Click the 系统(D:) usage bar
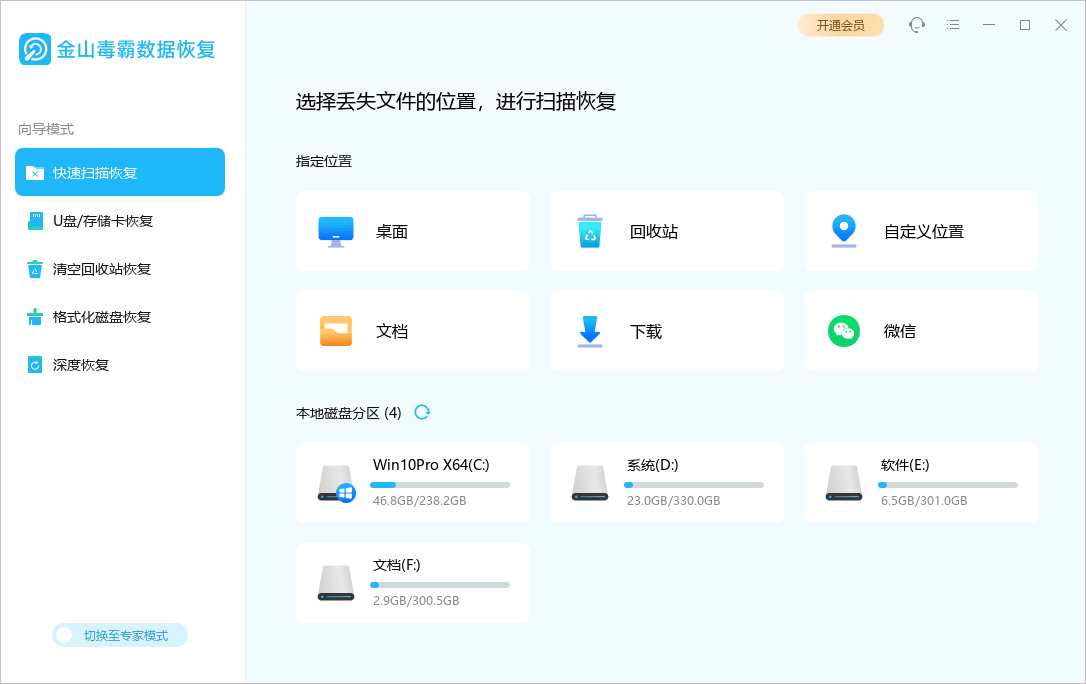The width and height of the screenshot is (1086, 684). [x=694, y=485]
